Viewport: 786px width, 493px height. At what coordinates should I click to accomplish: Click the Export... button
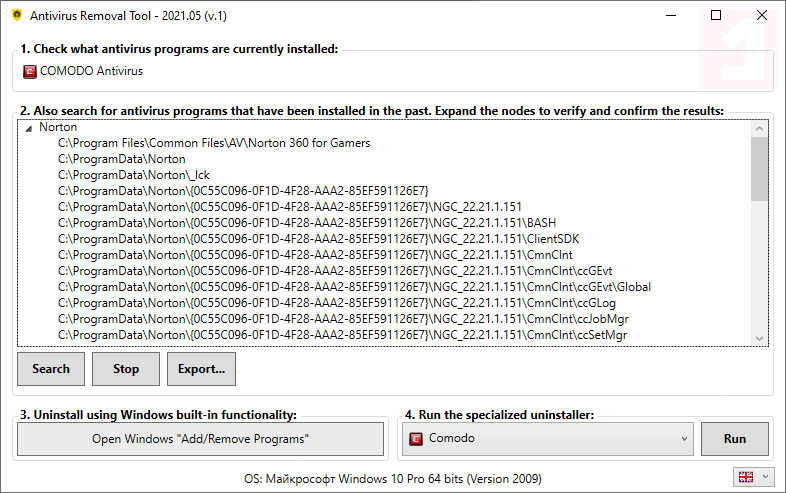pyautogui.click(x=201, y=369)
